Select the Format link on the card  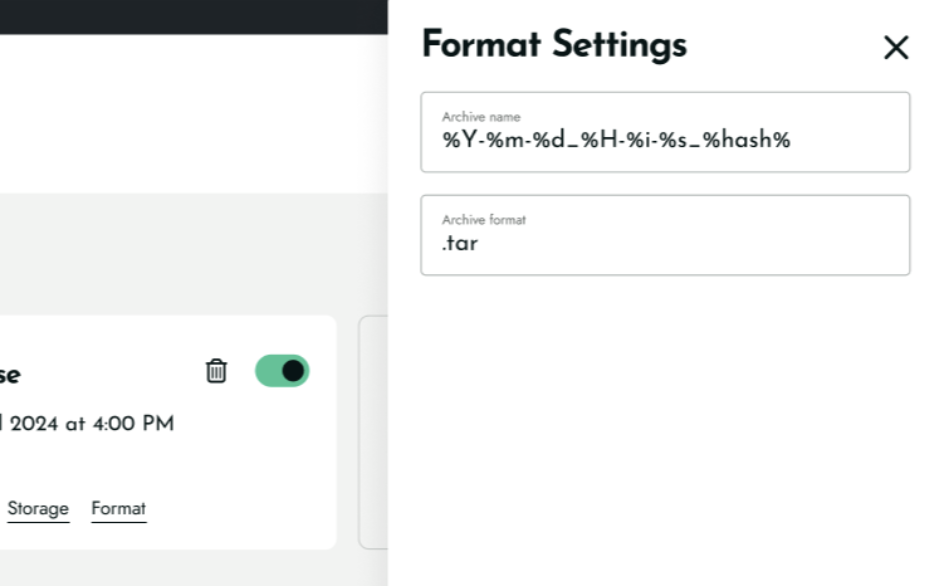pyautogui.click(x=119, y=509)
